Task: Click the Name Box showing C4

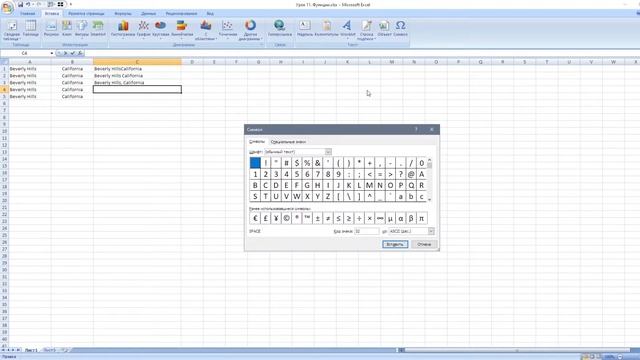Action: [25, 53]
